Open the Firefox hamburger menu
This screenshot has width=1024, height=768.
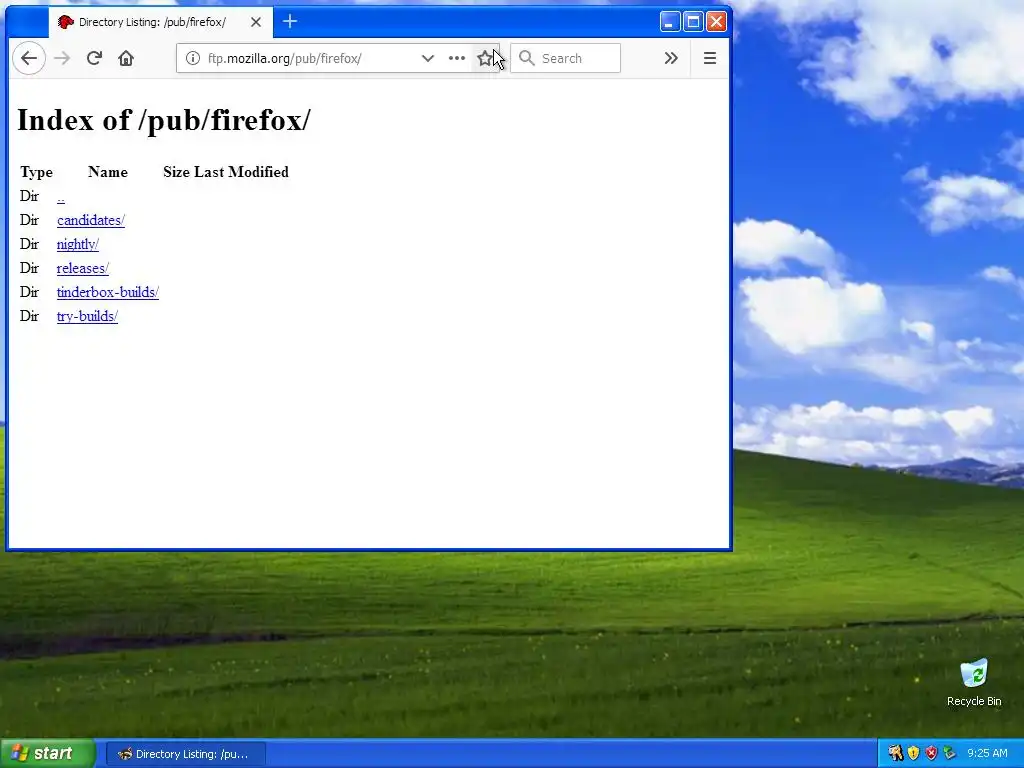click(x=710, y=58)
